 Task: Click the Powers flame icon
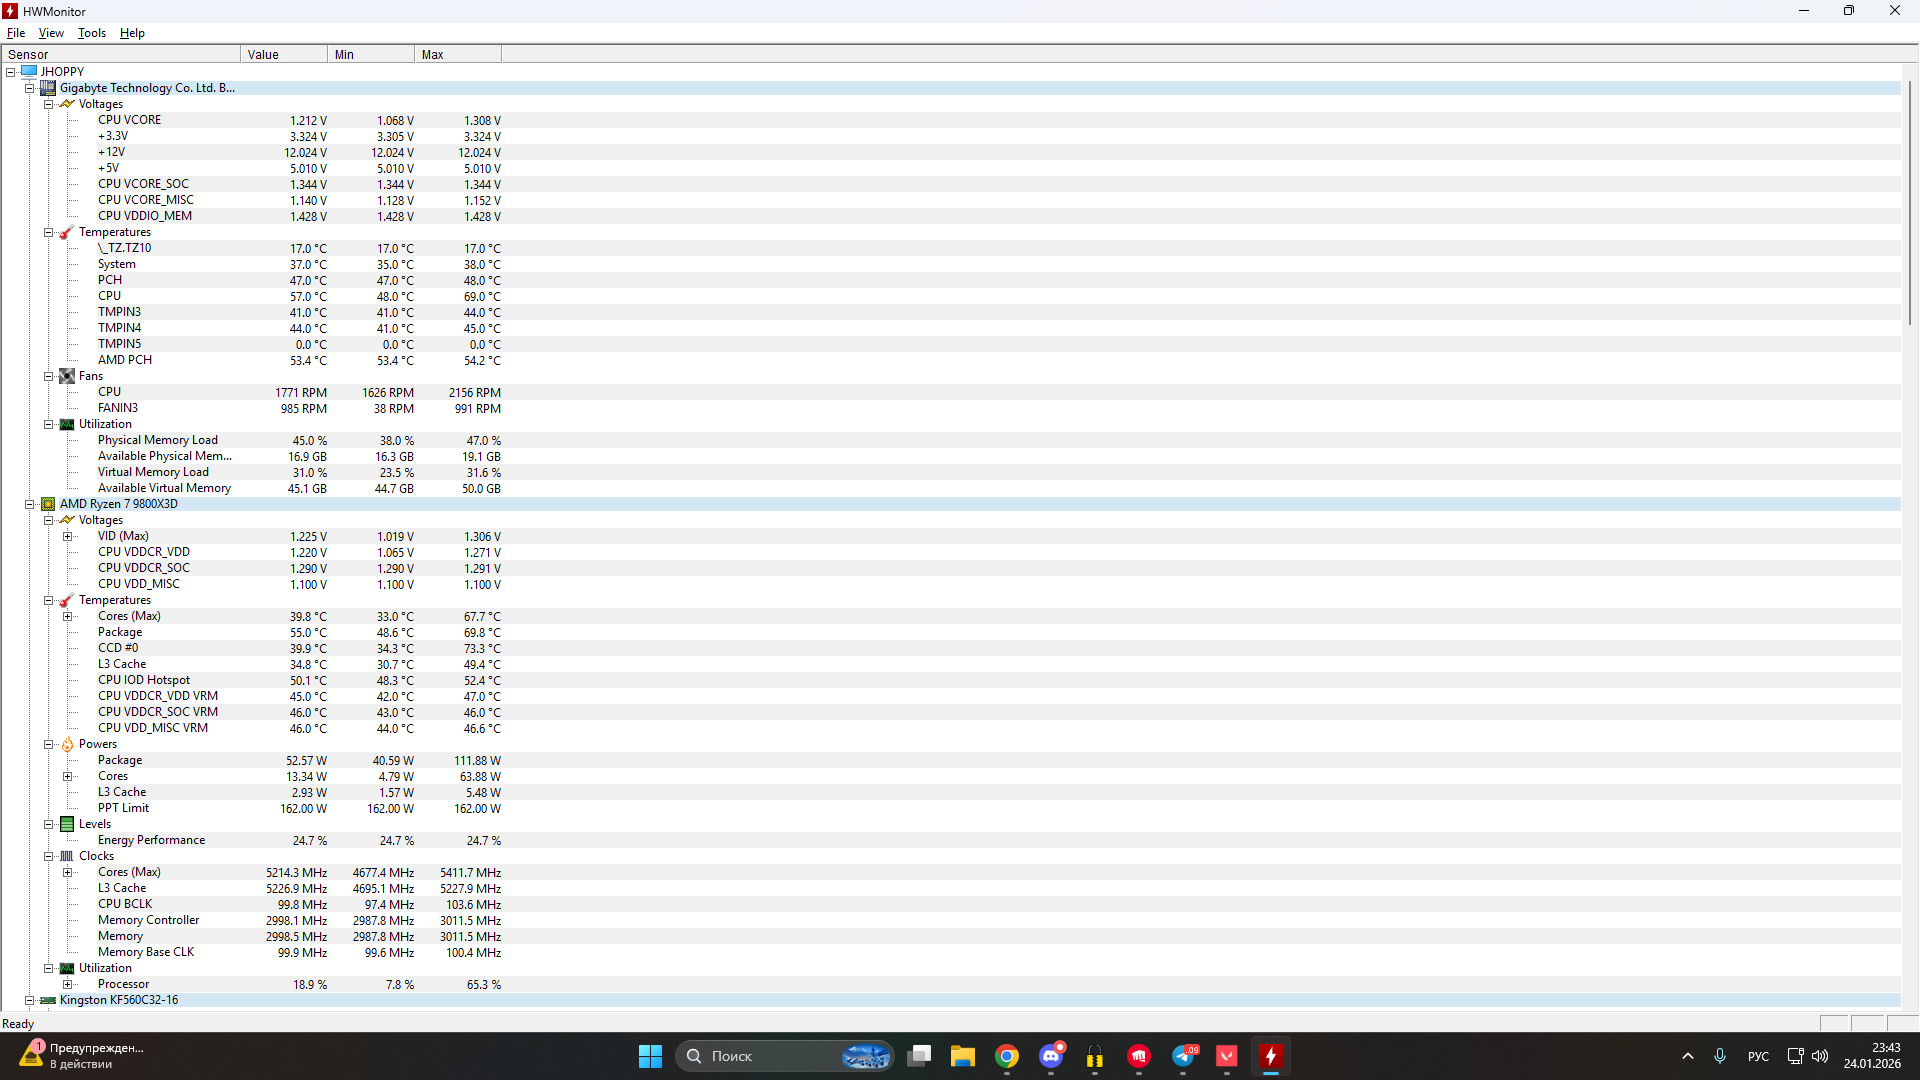pyautogui.click(x=67, y=744)
